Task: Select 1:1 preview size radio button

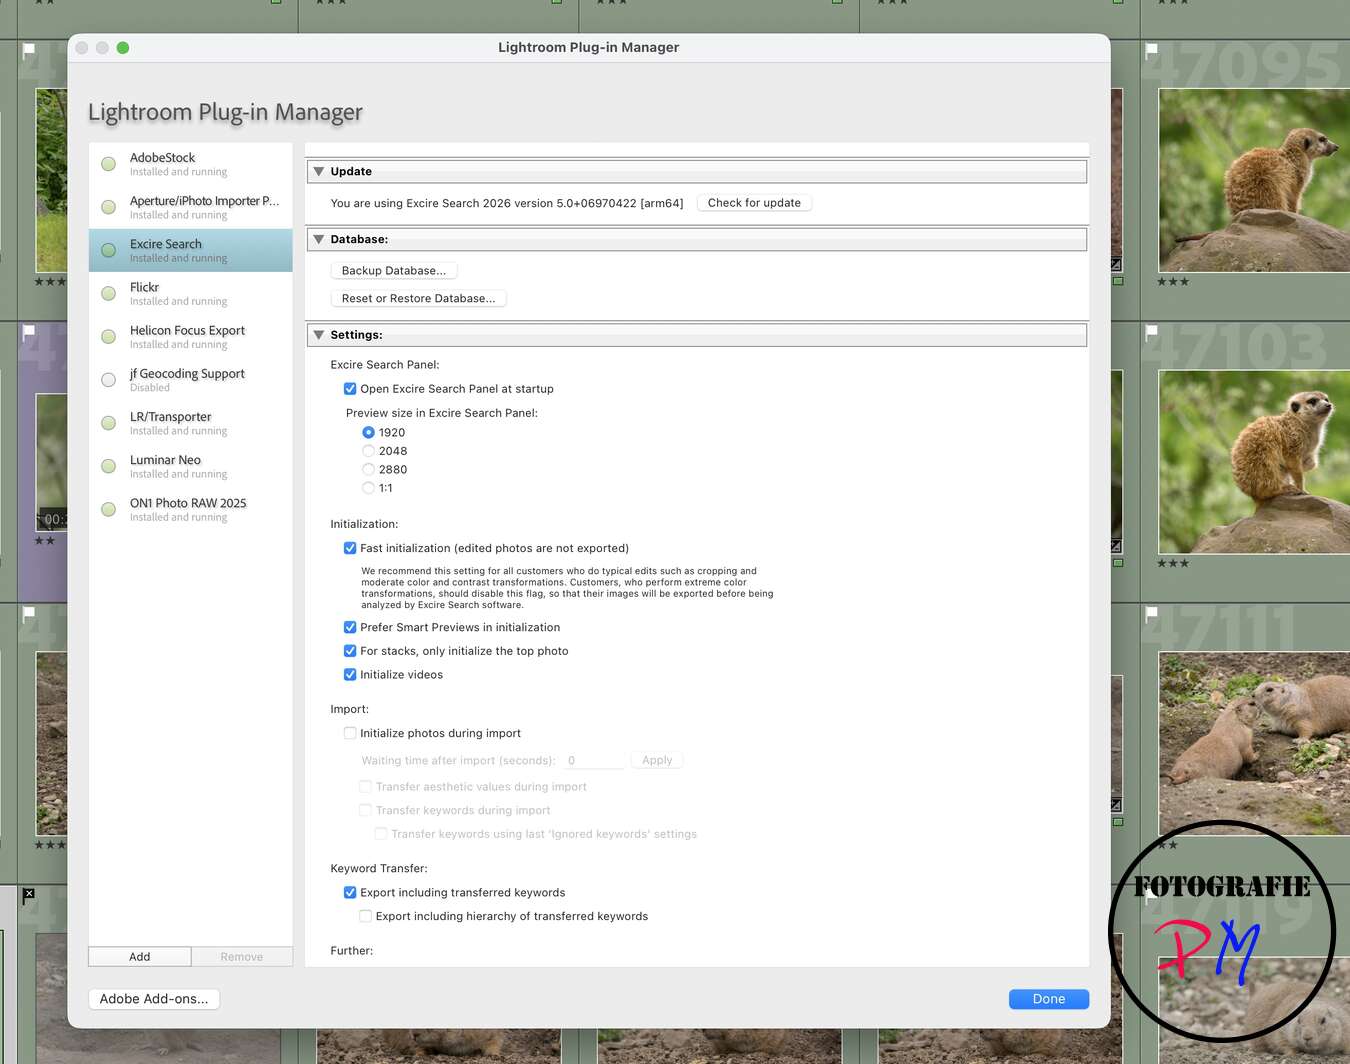Action: [x=368, y=488]
